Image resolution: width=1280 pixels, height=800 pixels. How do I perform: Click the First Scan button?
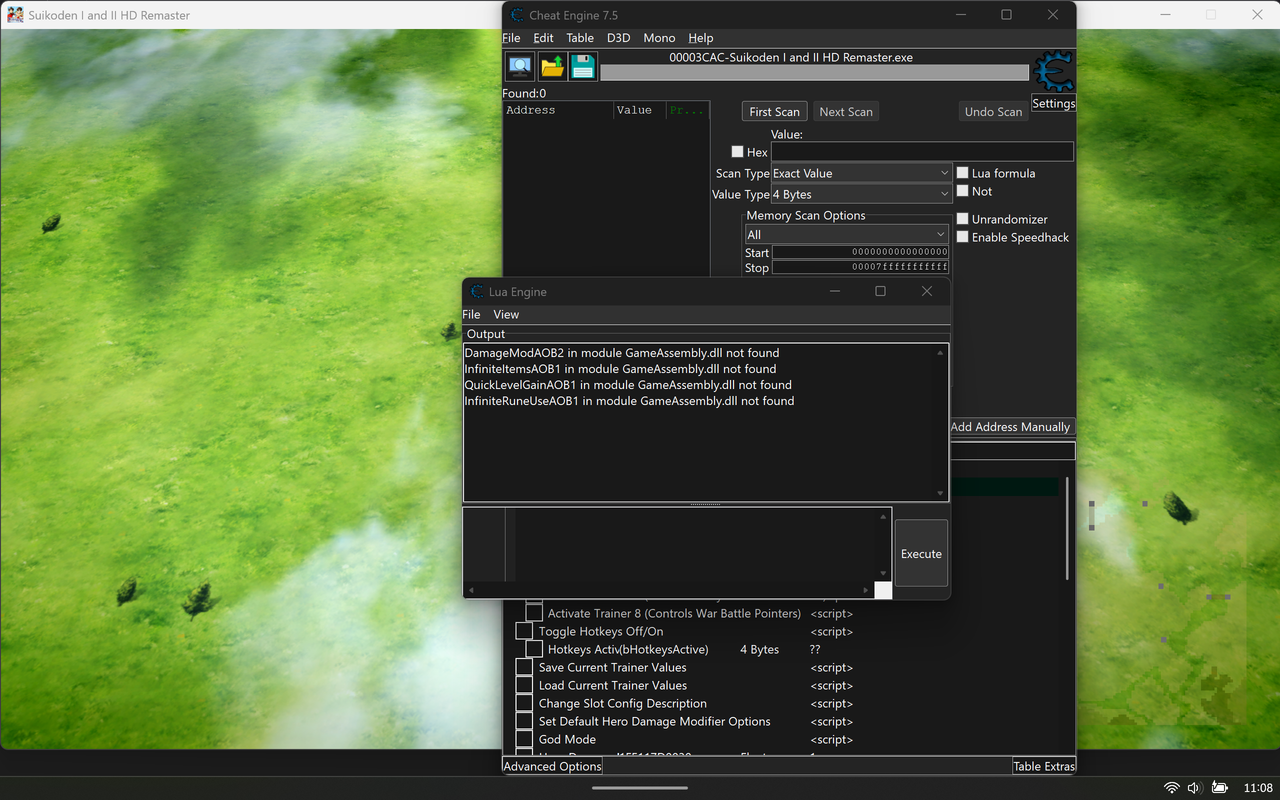(x=775, y=112)
